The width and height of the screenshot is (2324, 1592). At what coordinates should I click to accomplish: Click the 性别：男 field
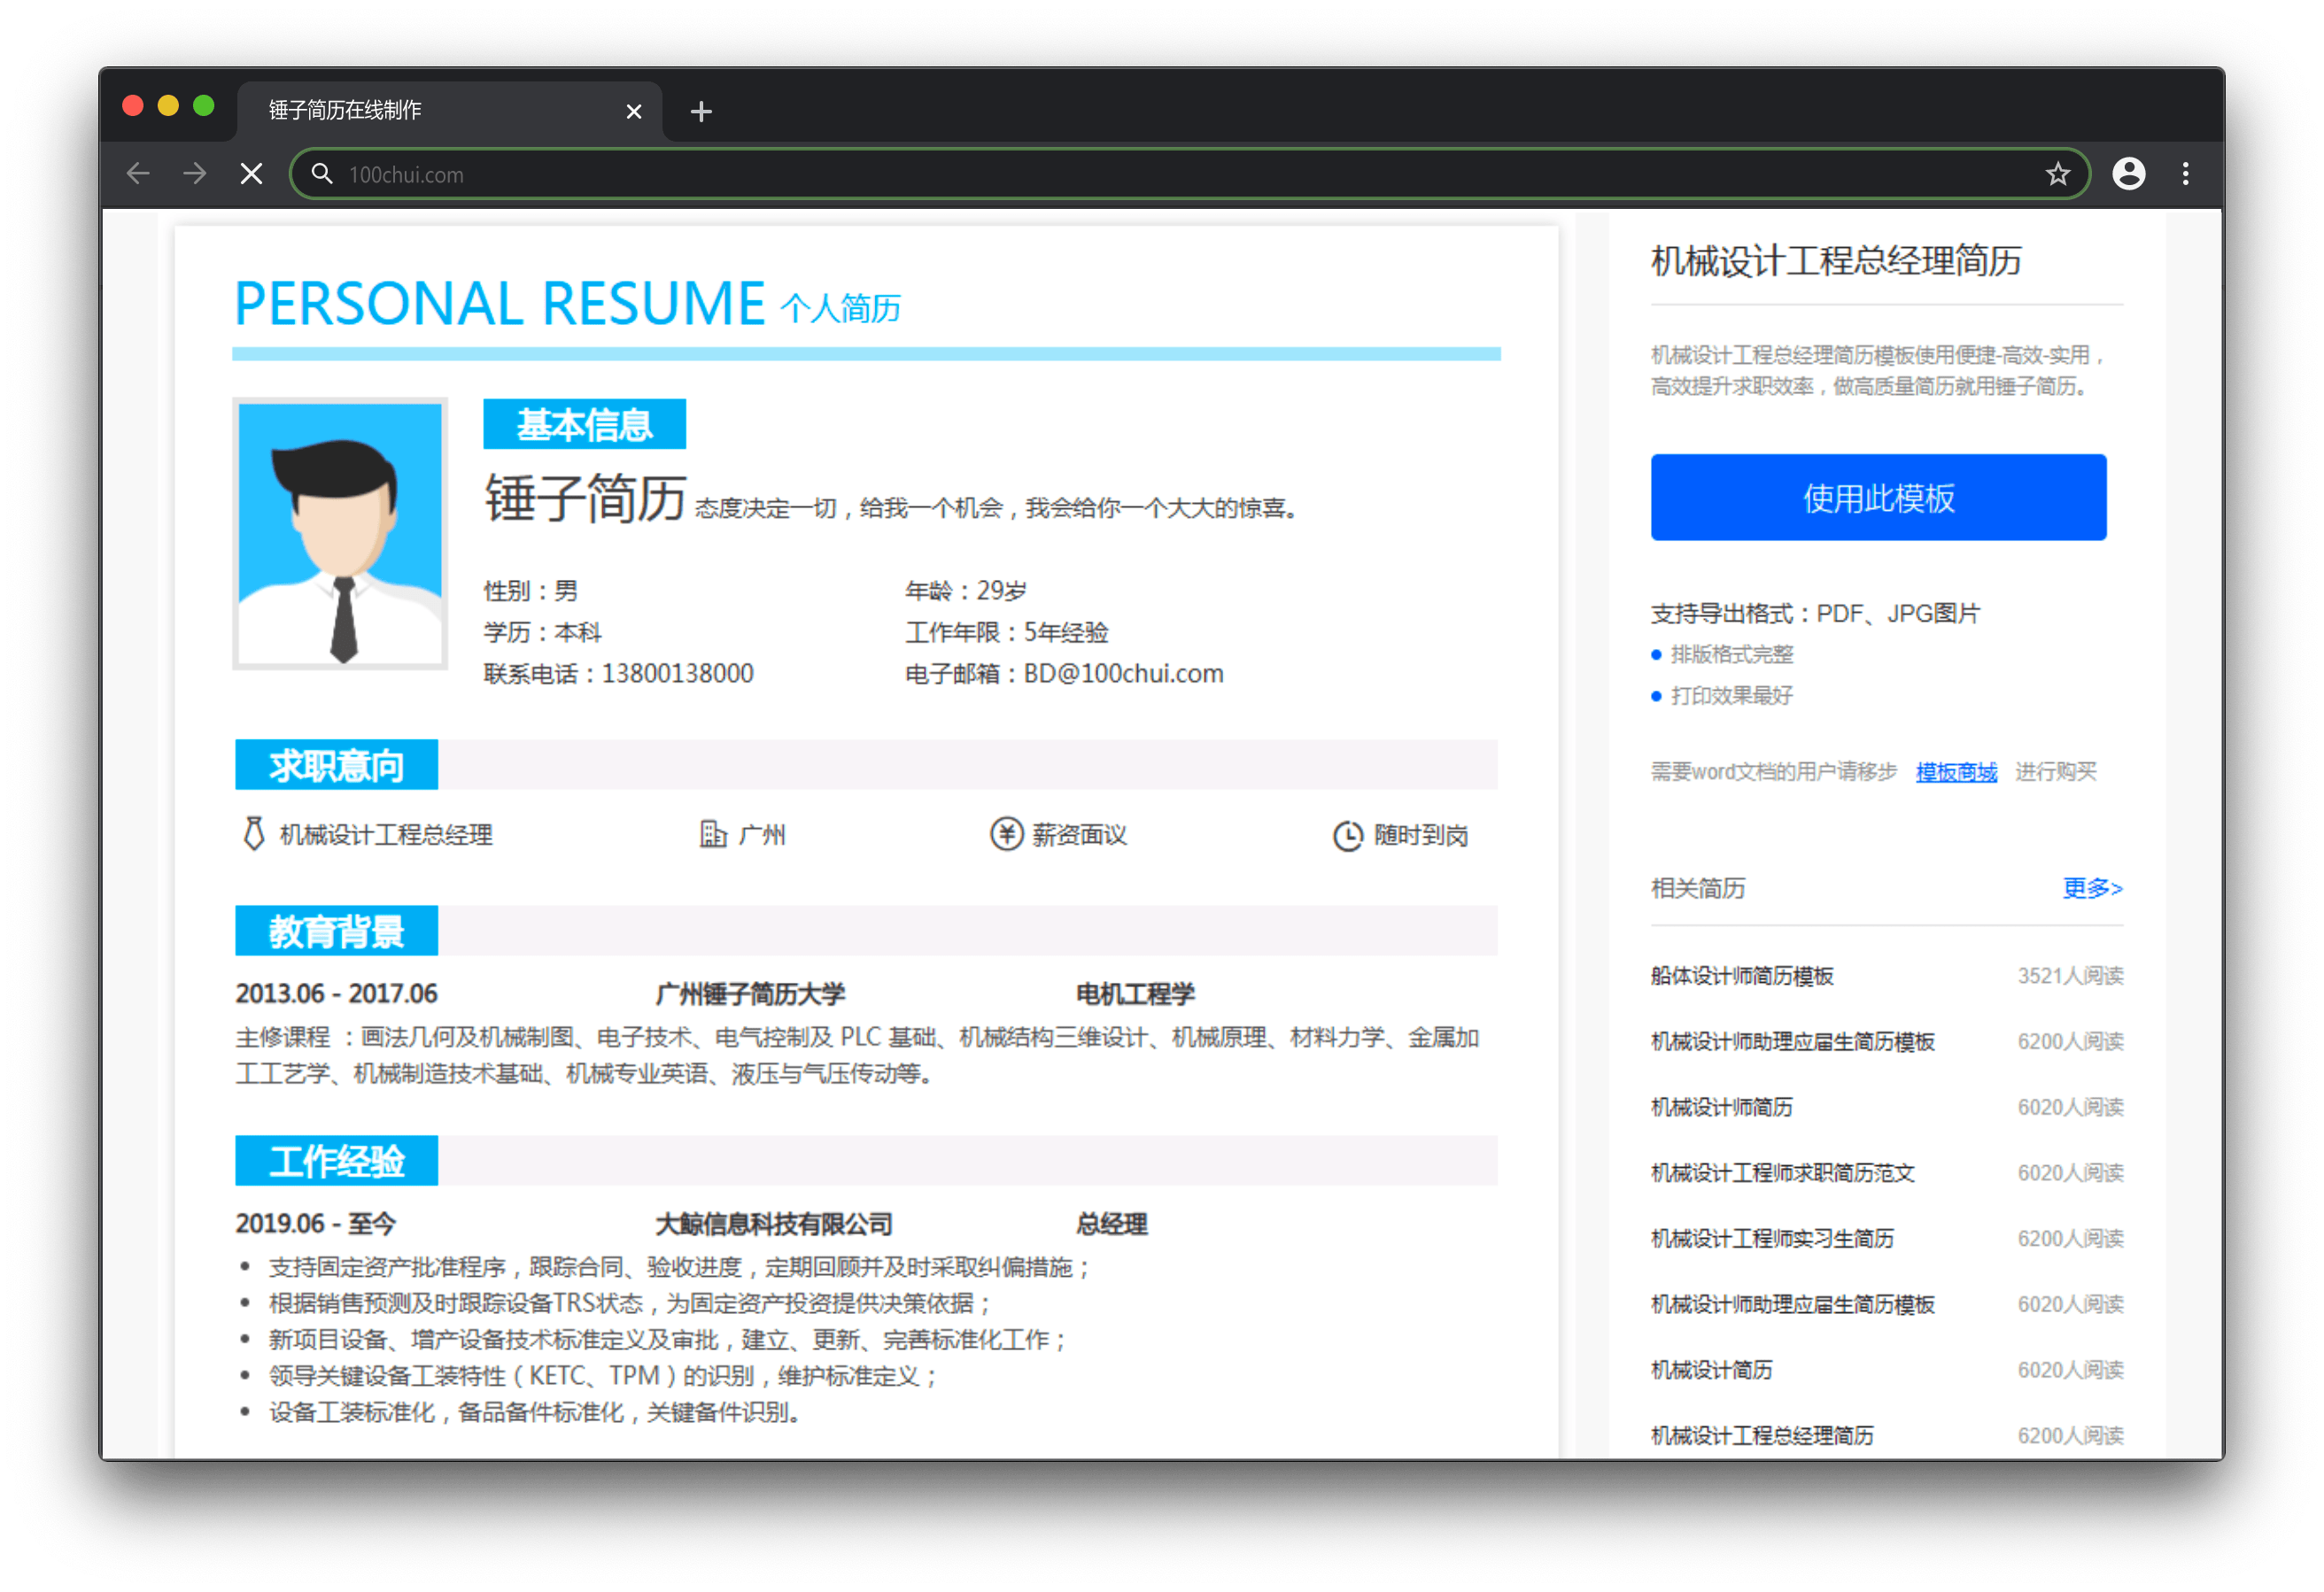pos(531,591)
